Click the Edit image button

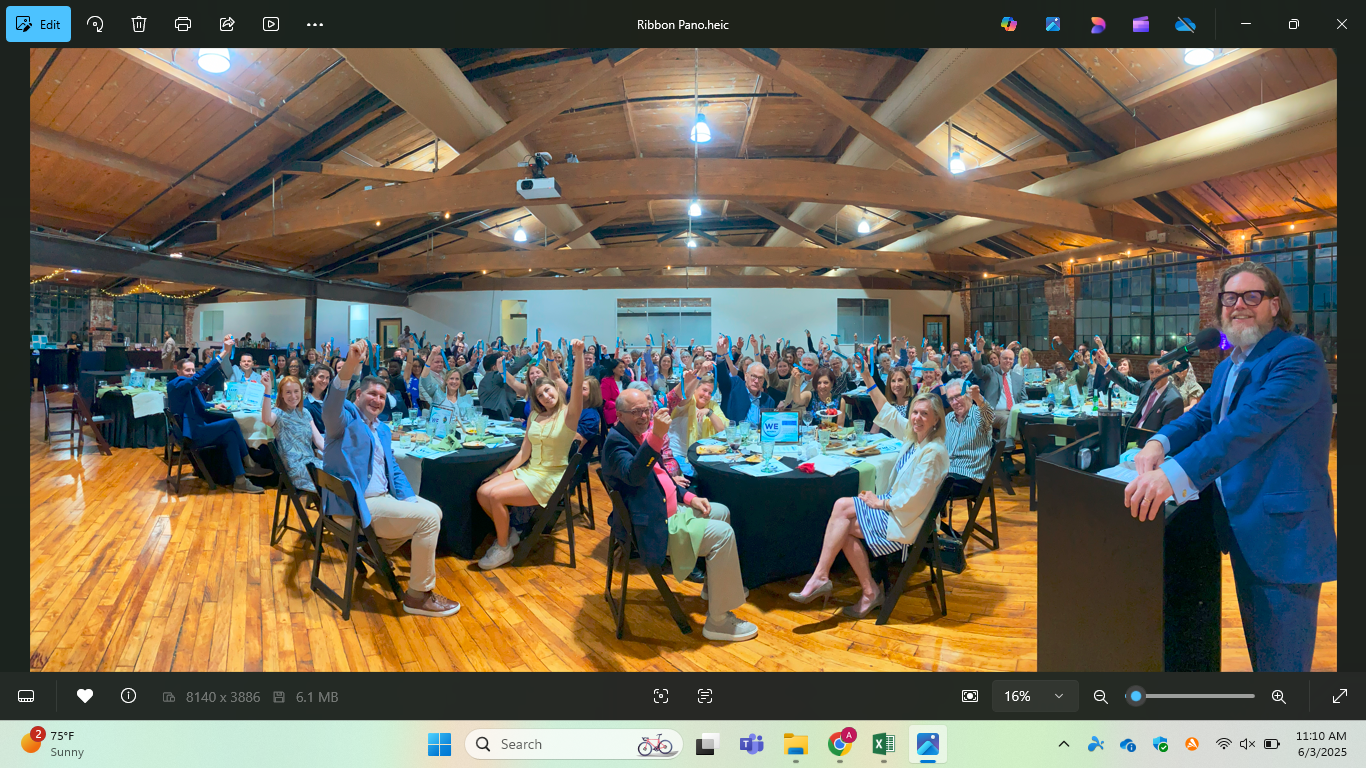coord(38,24)
